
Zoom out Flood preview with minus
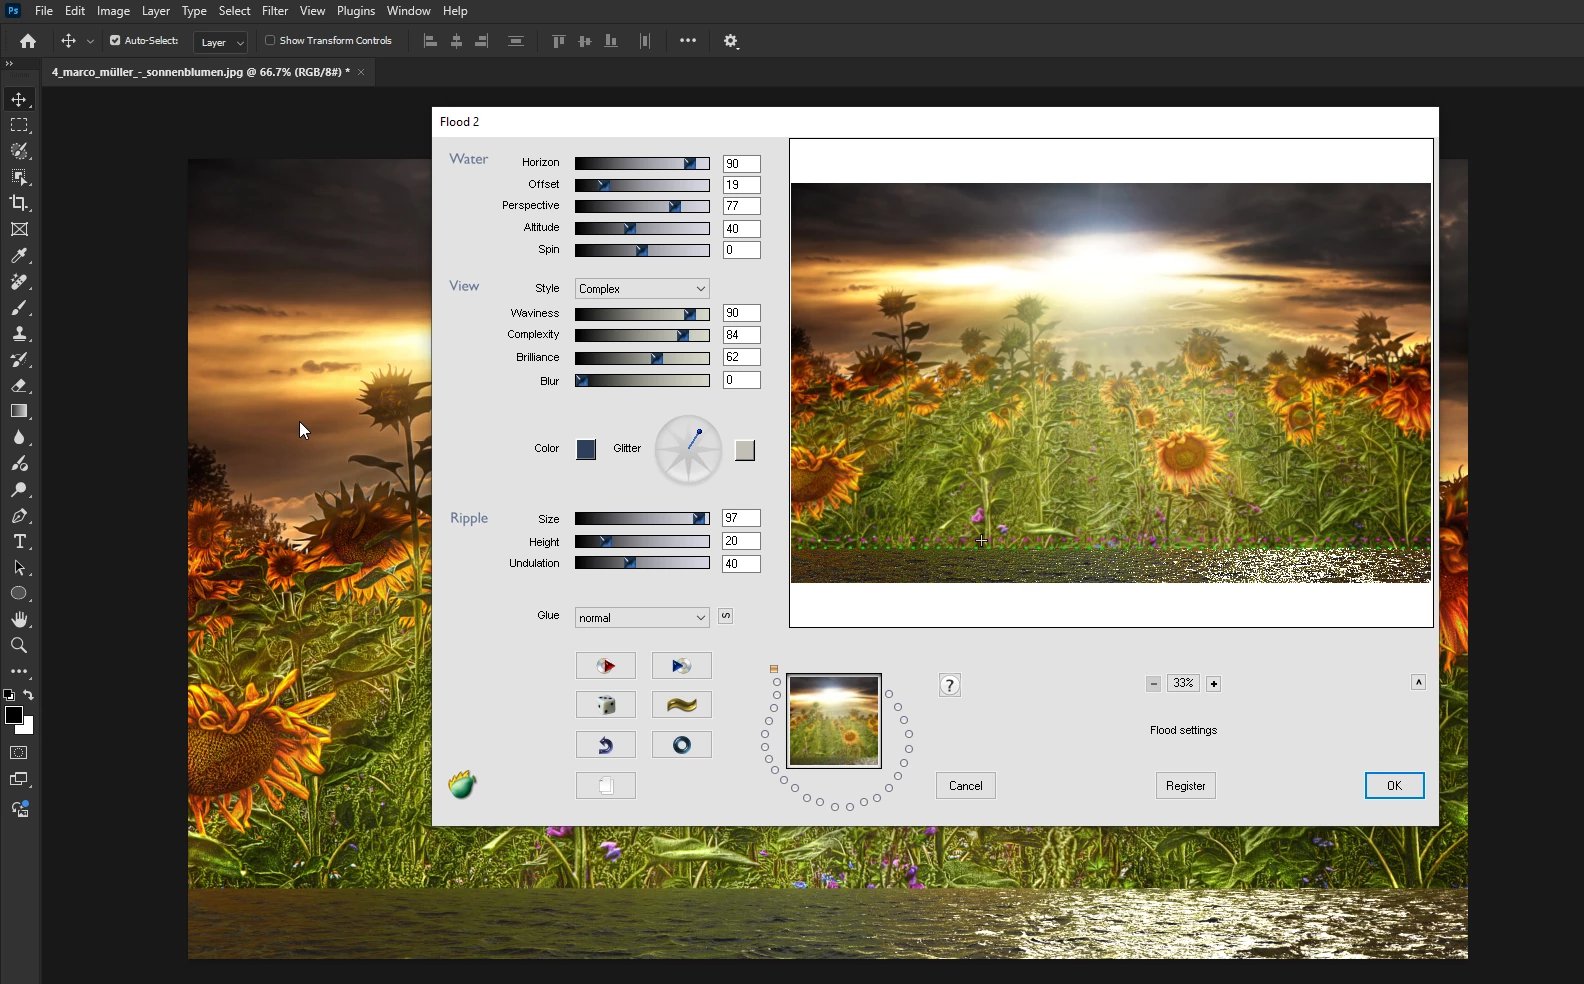(1153, 684)
